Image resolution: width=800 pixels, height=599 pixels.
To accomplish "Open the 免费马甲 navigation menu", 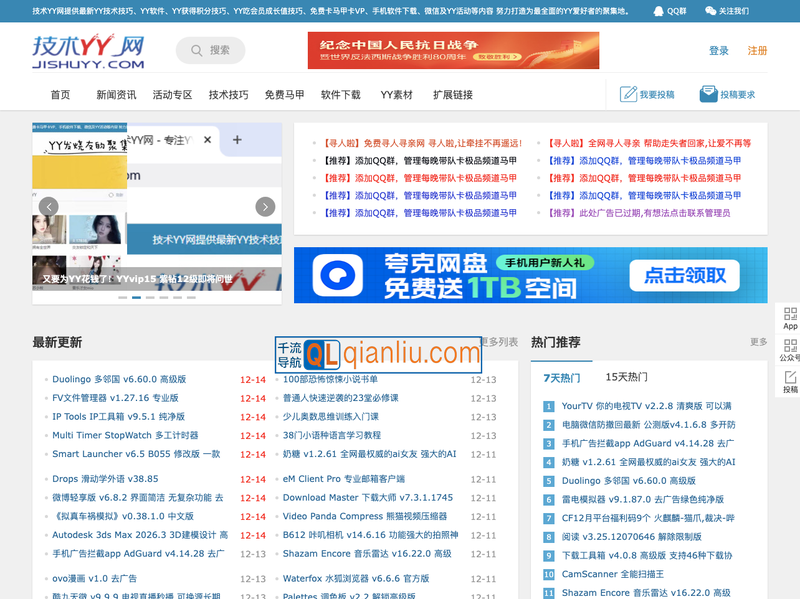I will click(284, 95).
